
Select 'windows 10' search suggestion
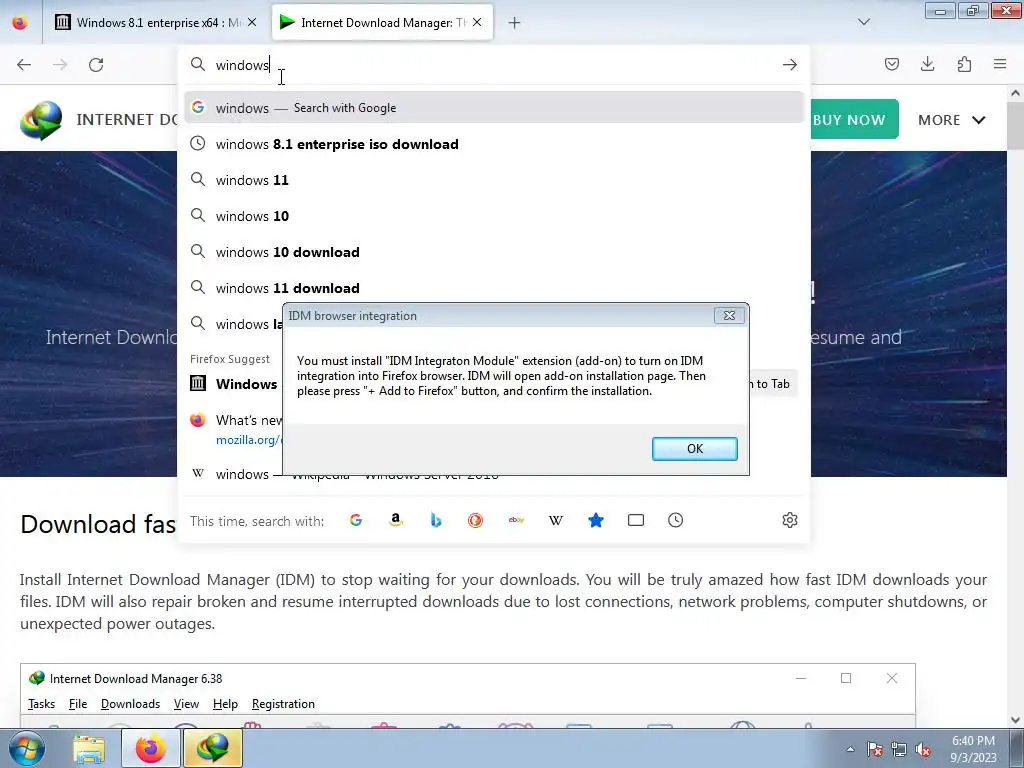point(493,216)
